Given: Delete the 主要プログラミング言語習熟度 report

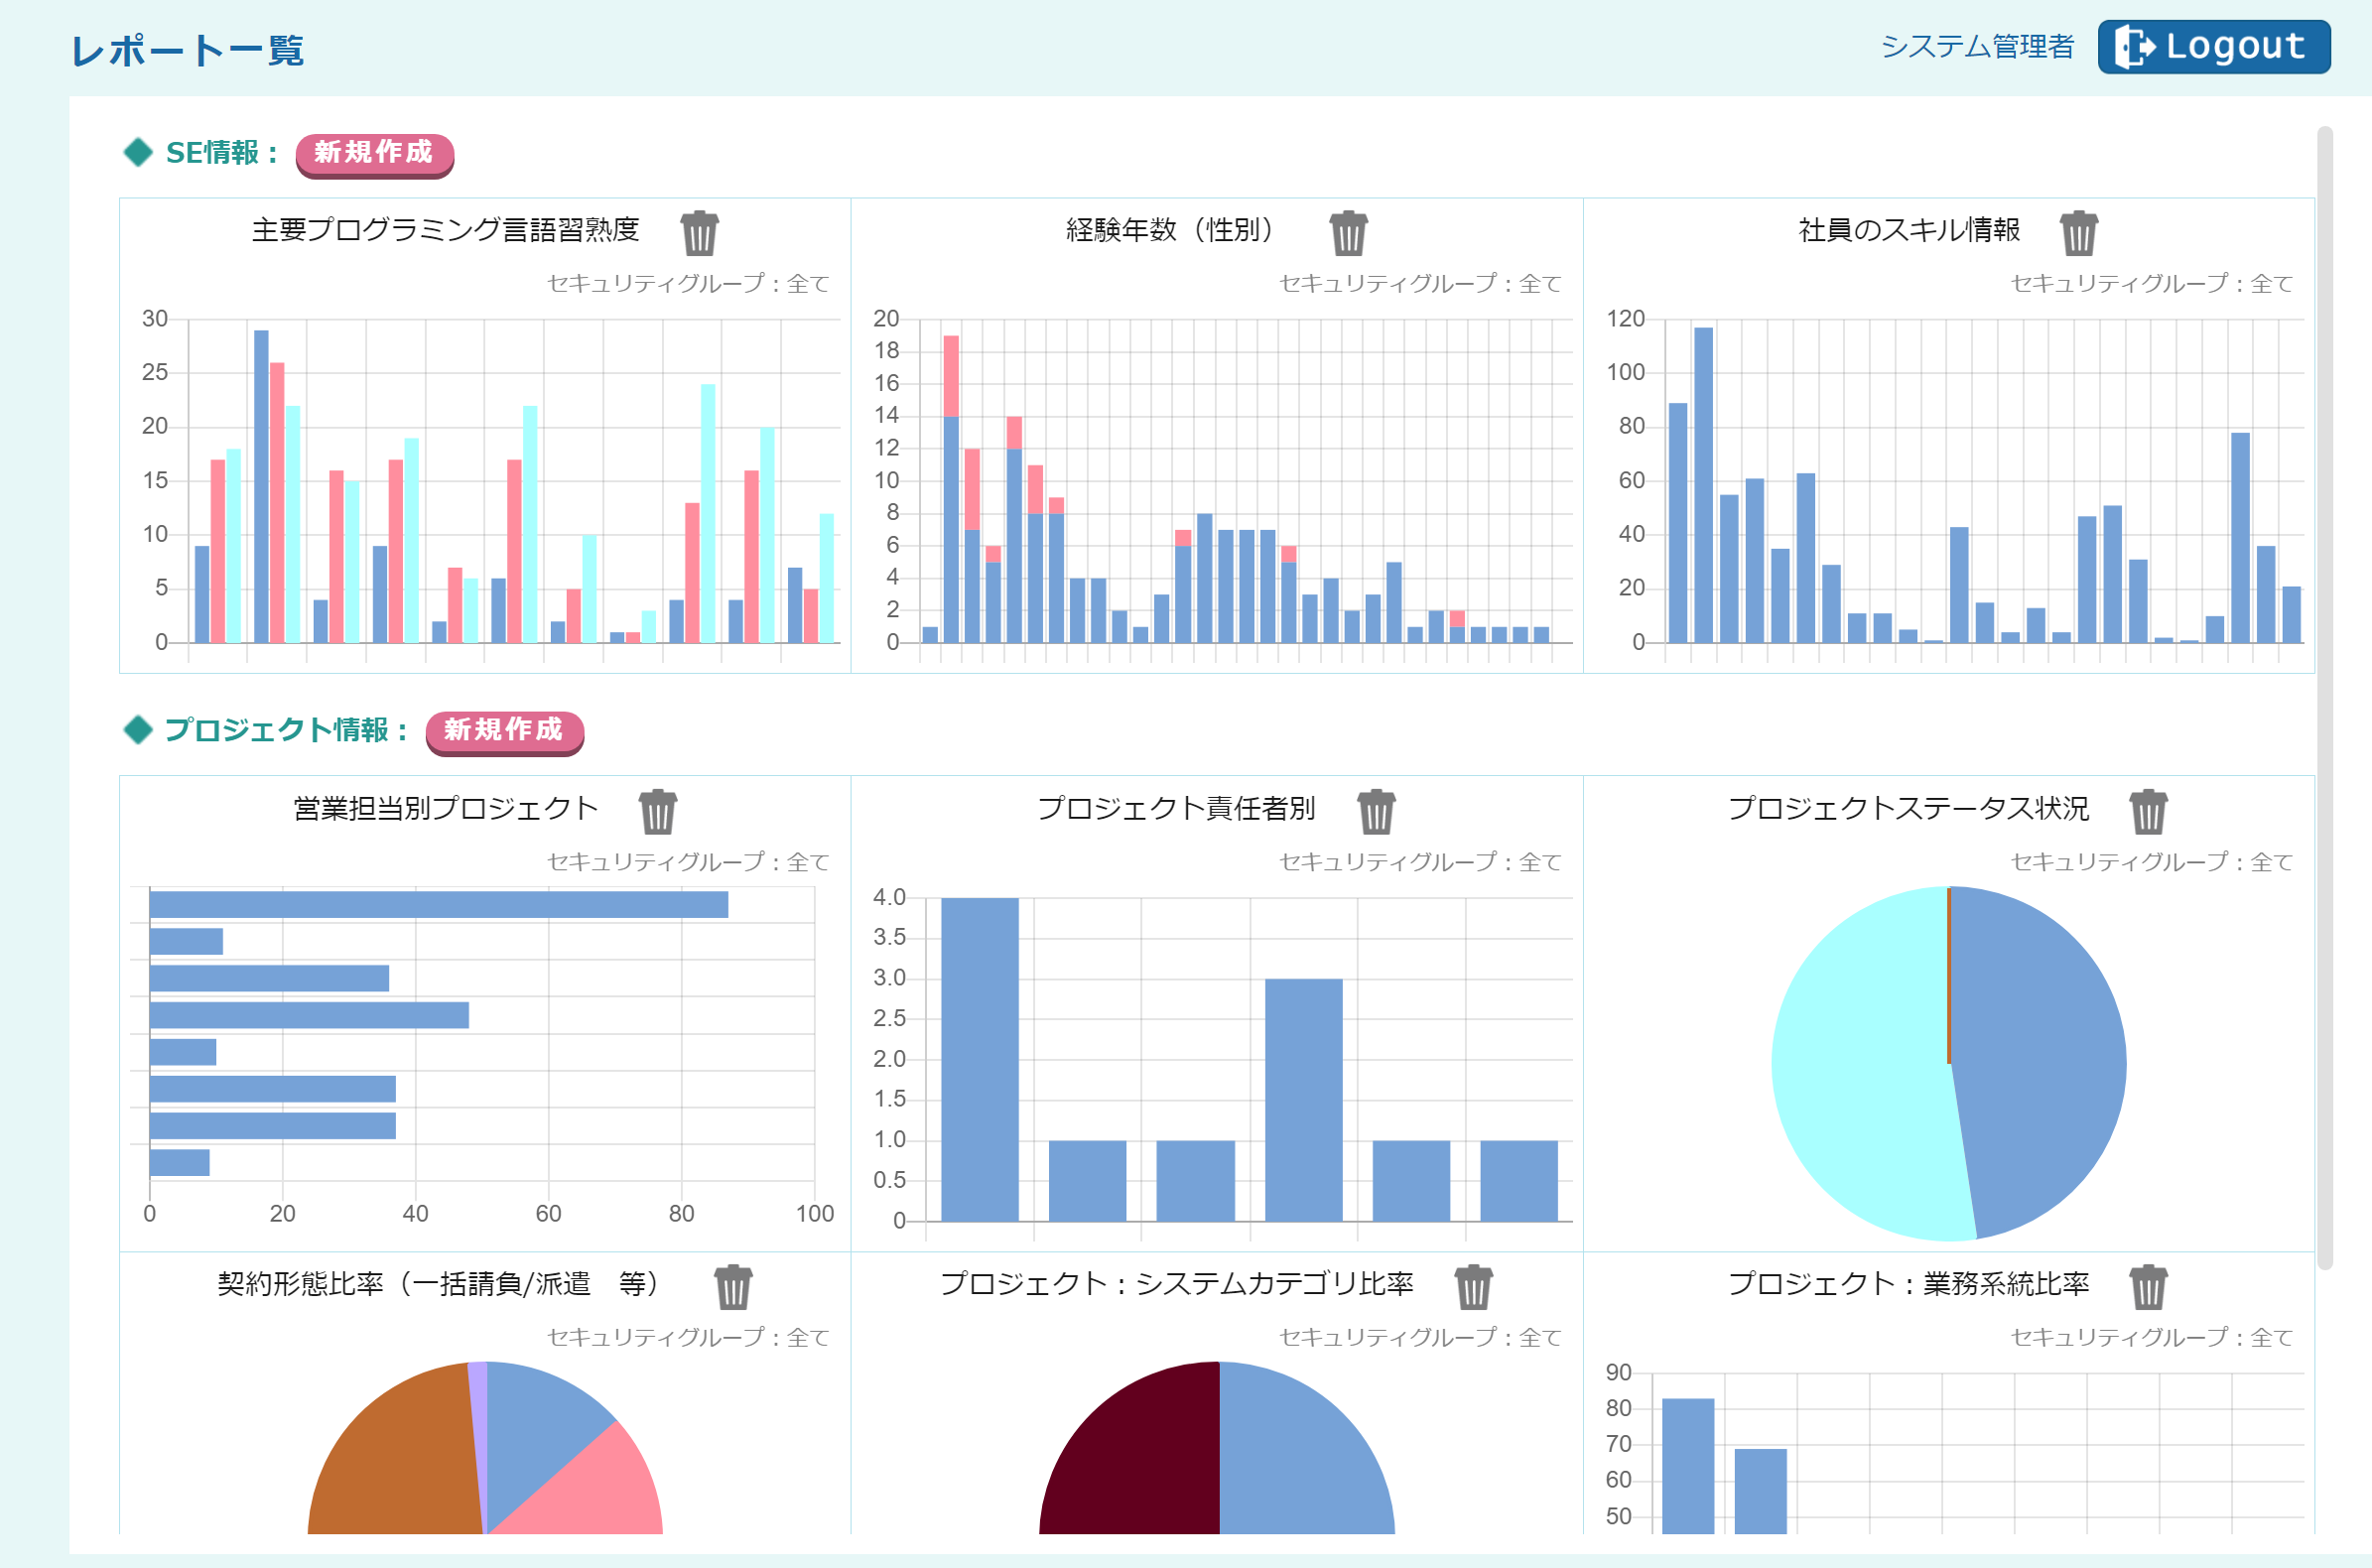Looking at the screenshot, I should tap(699, 233).
